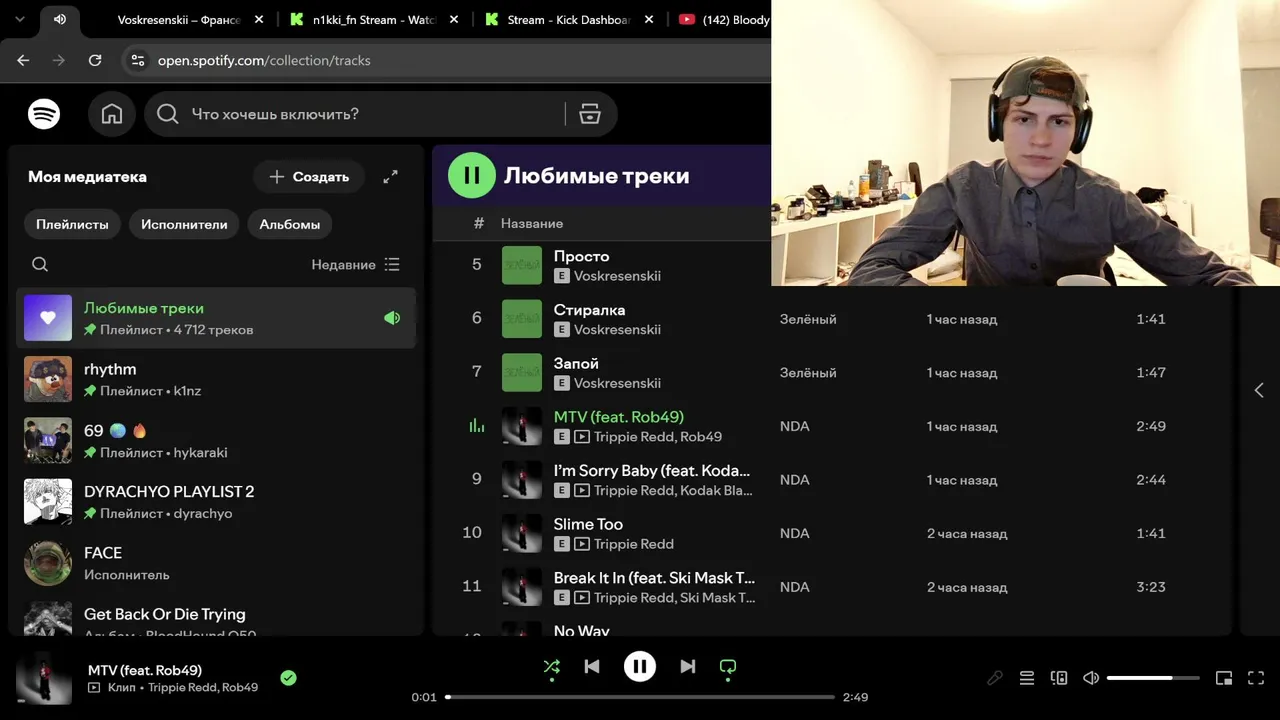Open the 69 playlist by hykaraki
This screenshot has height=720, width=1280.
[216, 440]
